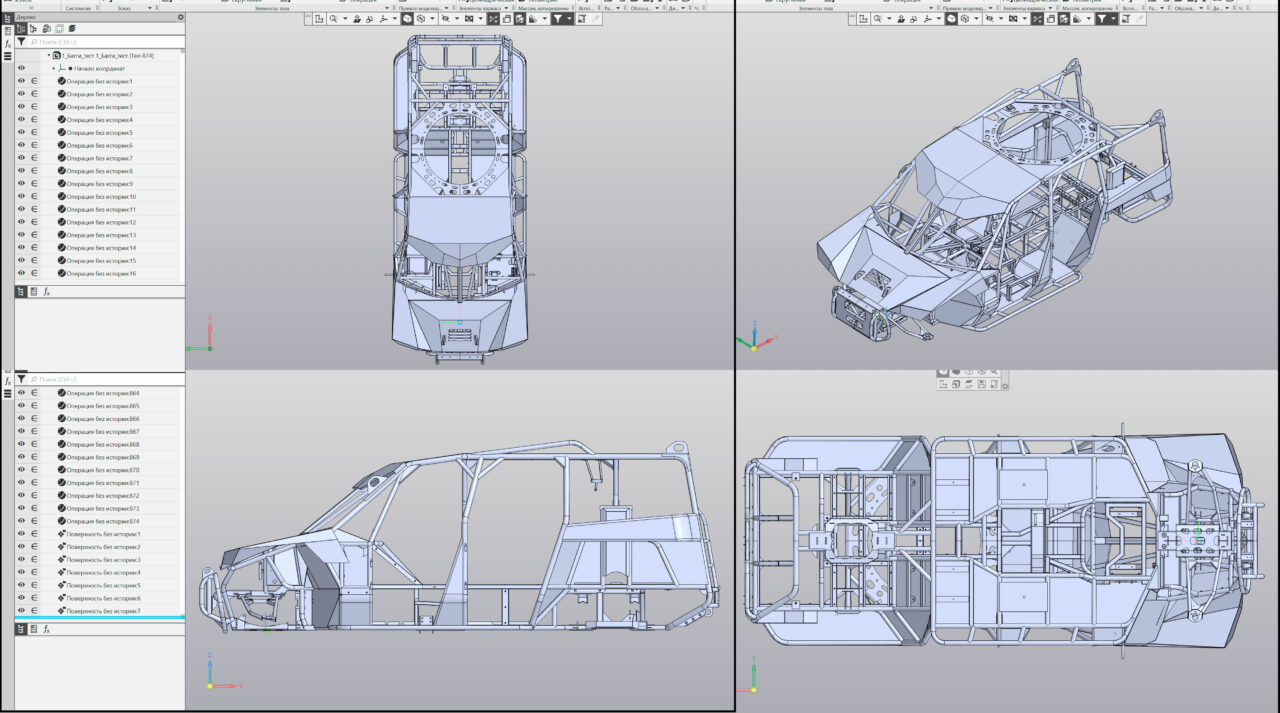Click the zoom magnifier in the right viewport toolbar
The width and height of the screenshot is (1280, 713).
point(877,19)
